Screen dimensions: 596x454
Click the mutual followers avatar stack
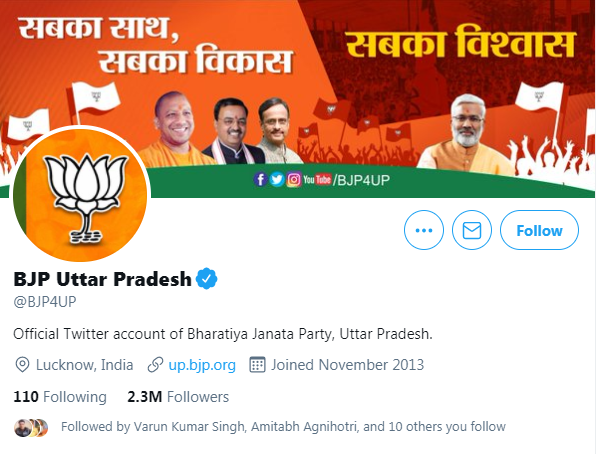(31, 428)
